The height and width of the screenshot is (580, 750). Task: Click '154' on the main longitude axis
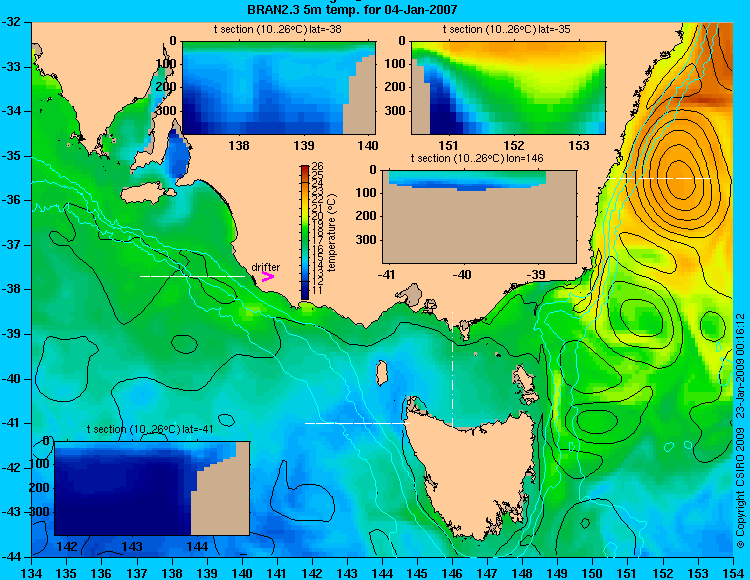click(733, 573)
